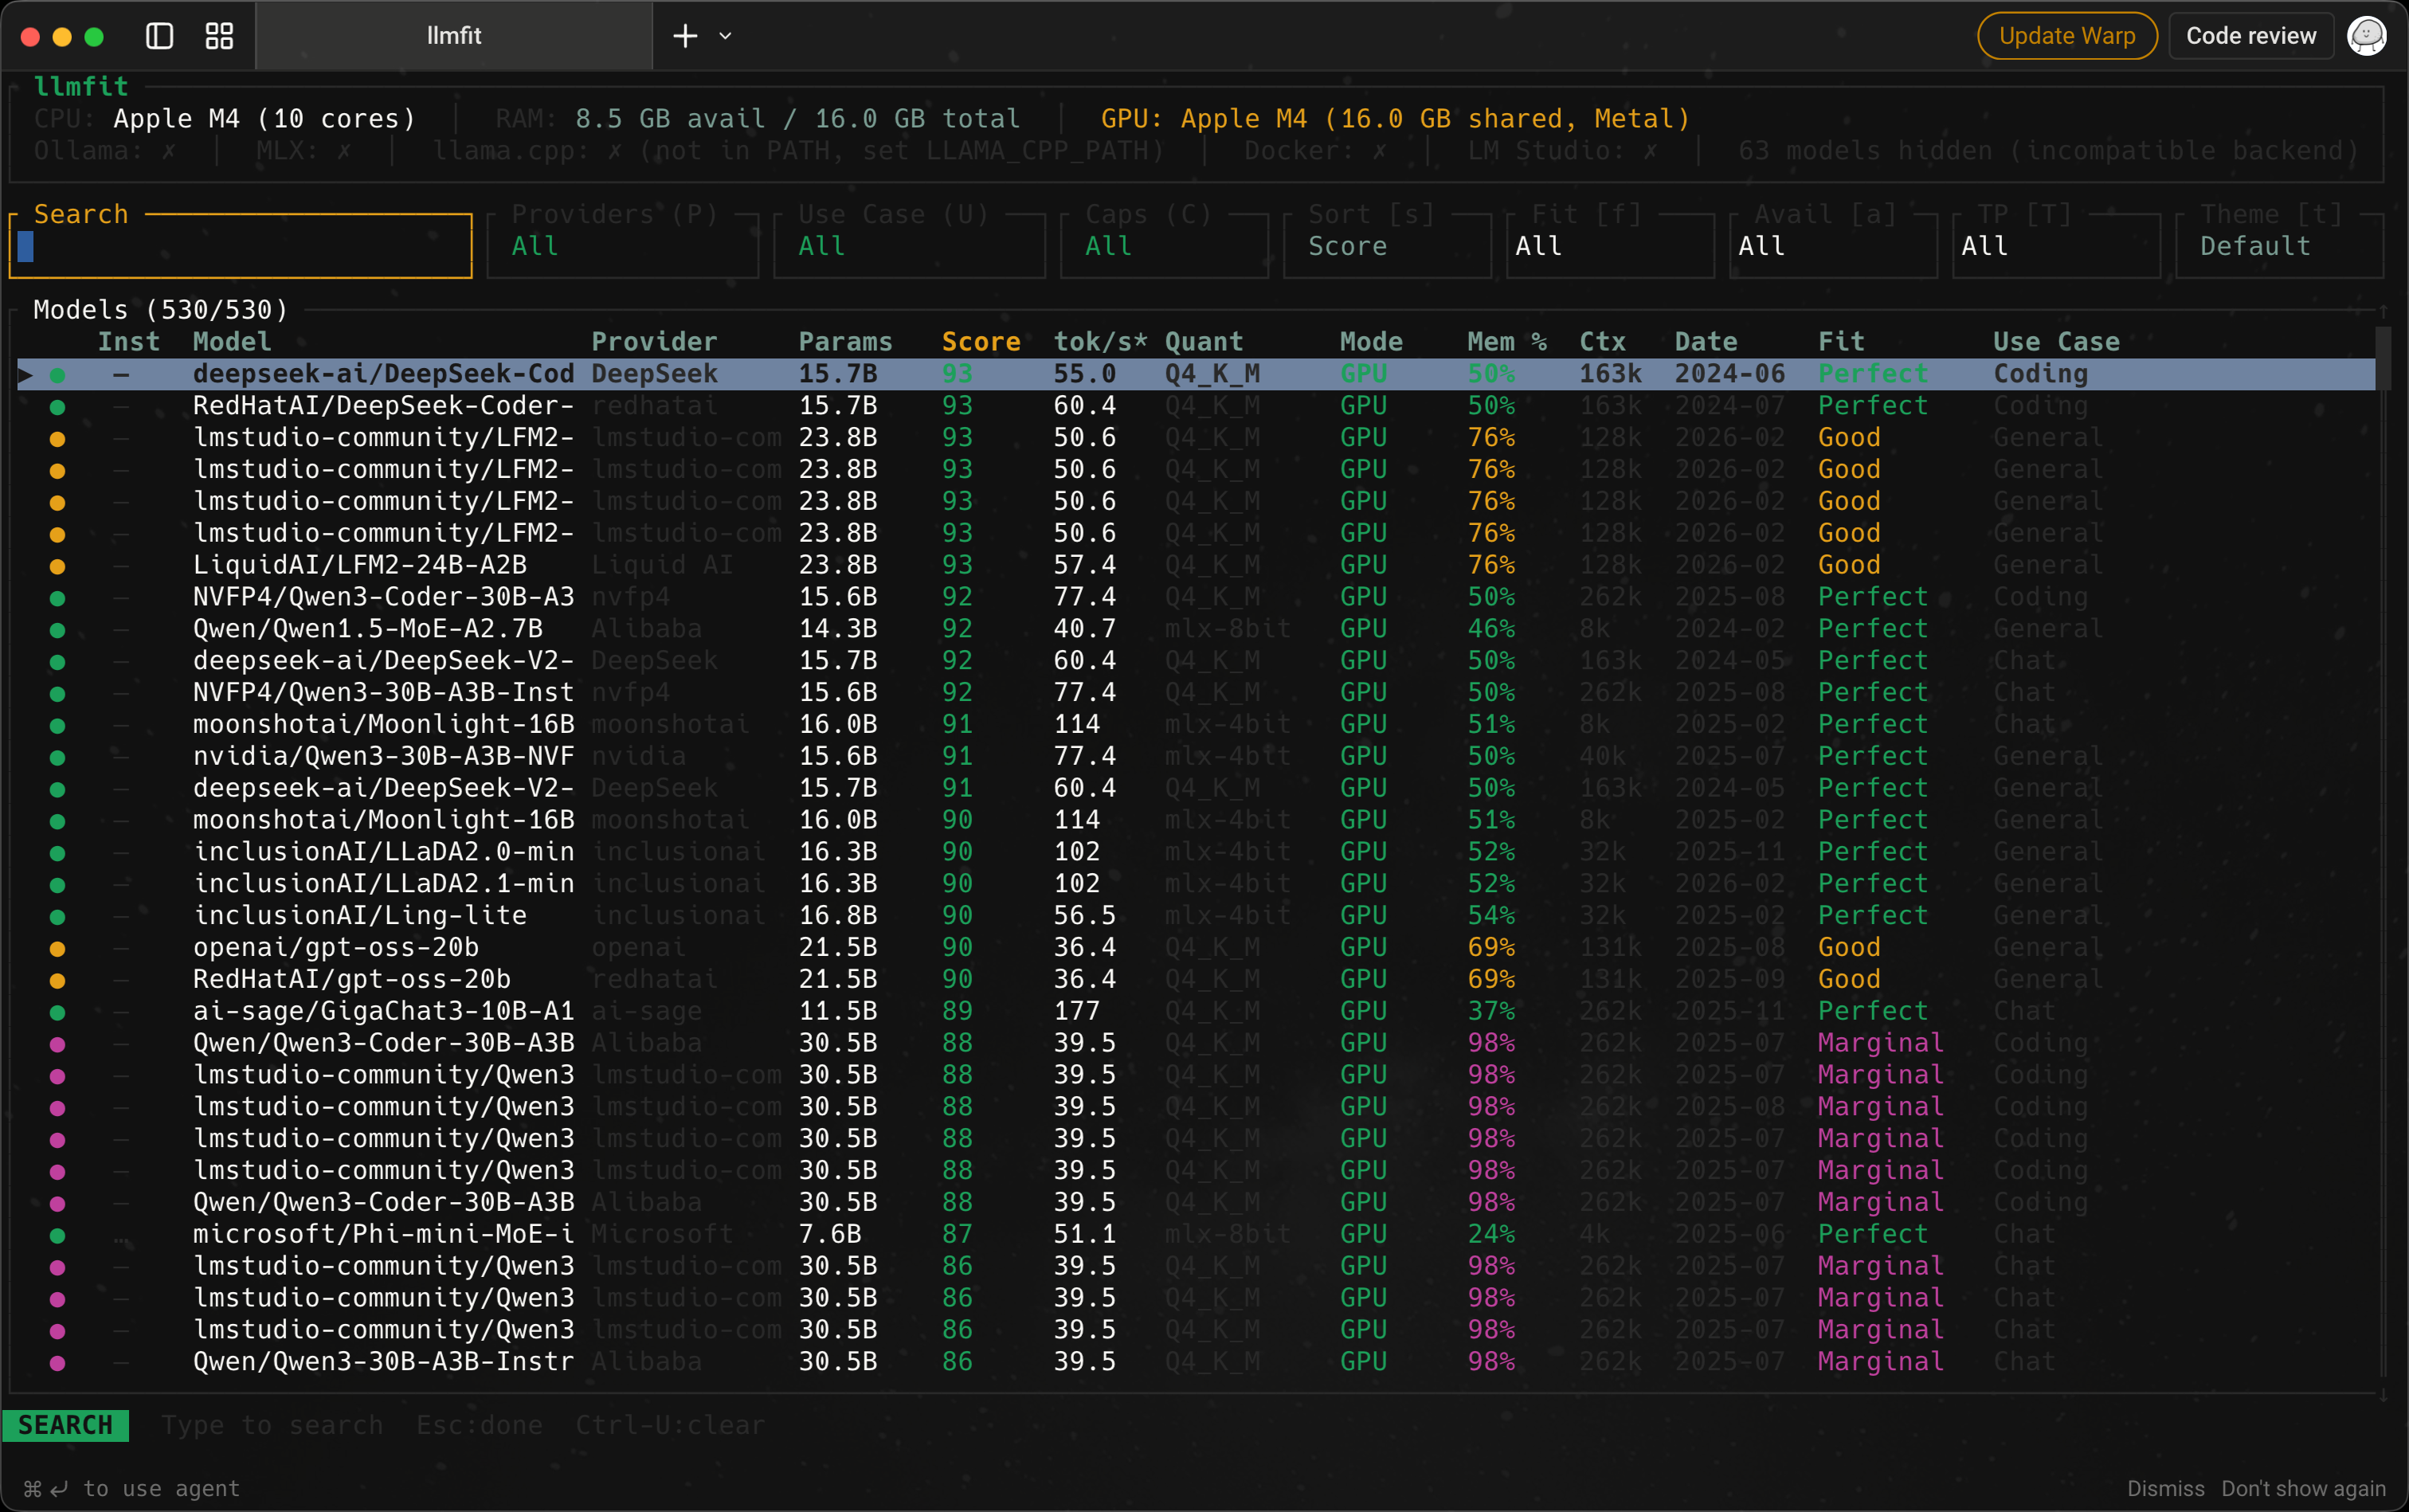Open the Use Case filter box

(x=908, y=246)
